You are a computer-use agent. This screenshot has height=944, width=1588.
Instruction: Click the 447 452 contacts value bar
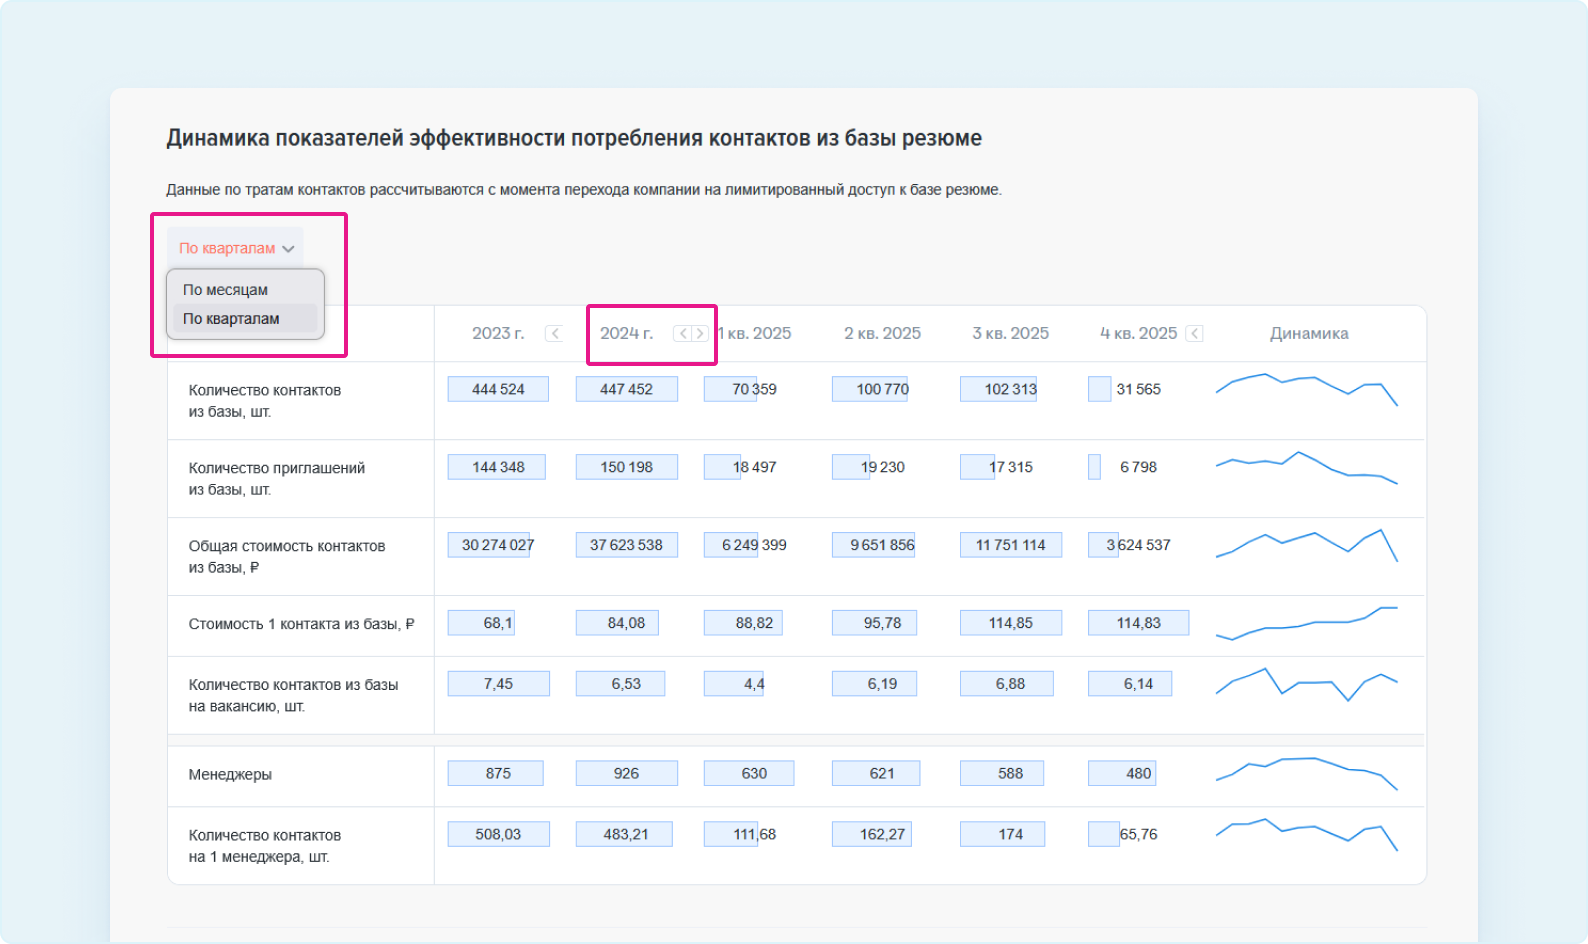pos(626,389)
